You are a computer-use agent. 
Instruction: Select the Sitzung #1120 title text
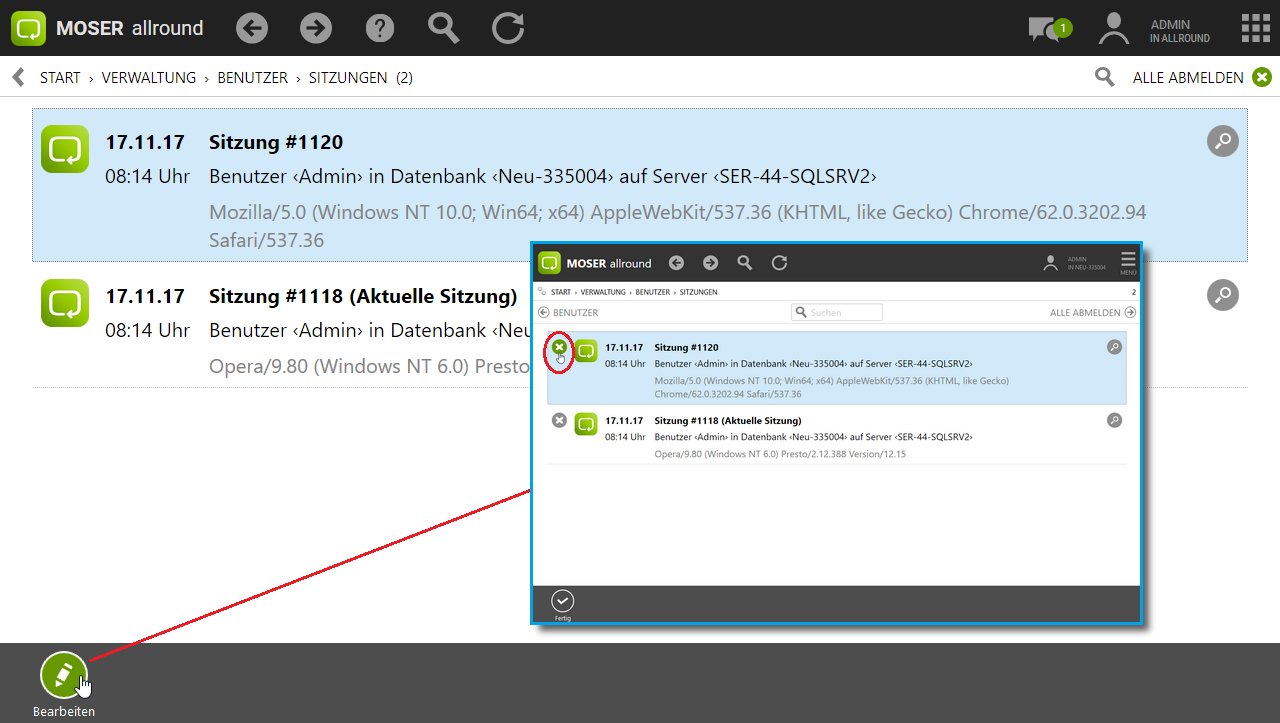tap(276, 142)
